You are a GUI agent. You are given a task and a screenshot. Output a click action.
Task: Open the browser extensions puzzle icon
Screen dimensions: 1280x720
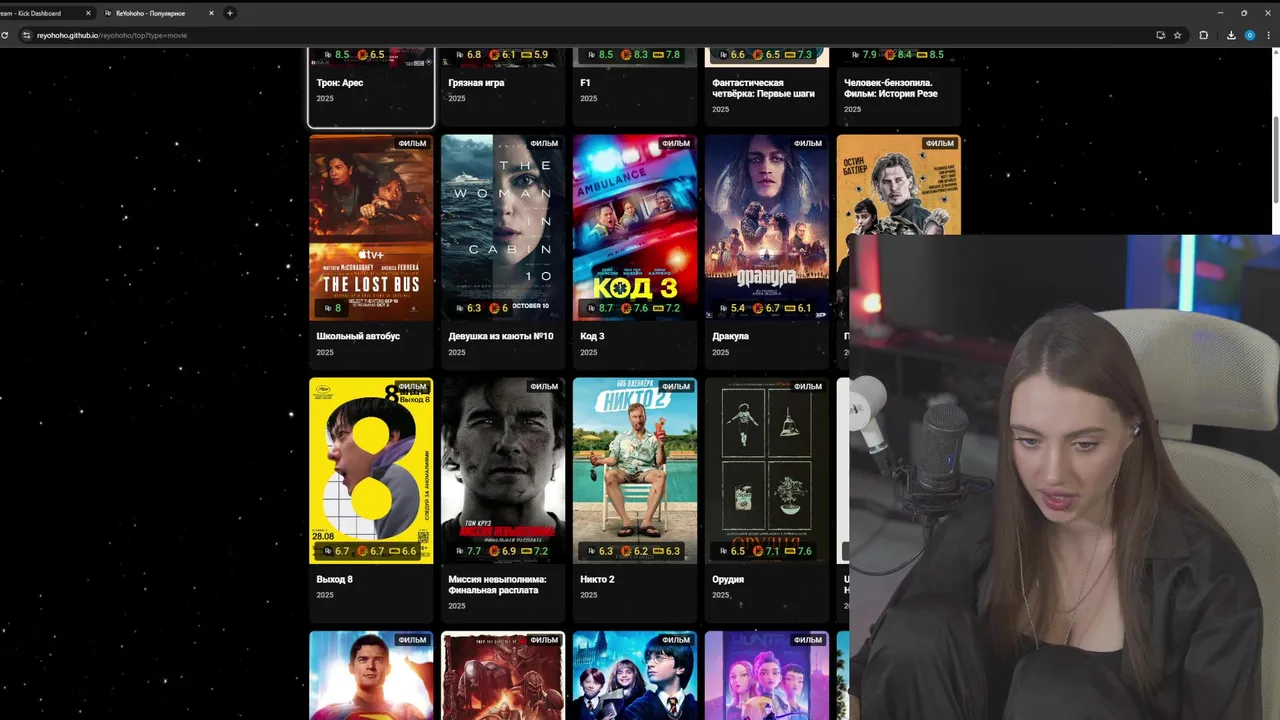point(1204,35)
